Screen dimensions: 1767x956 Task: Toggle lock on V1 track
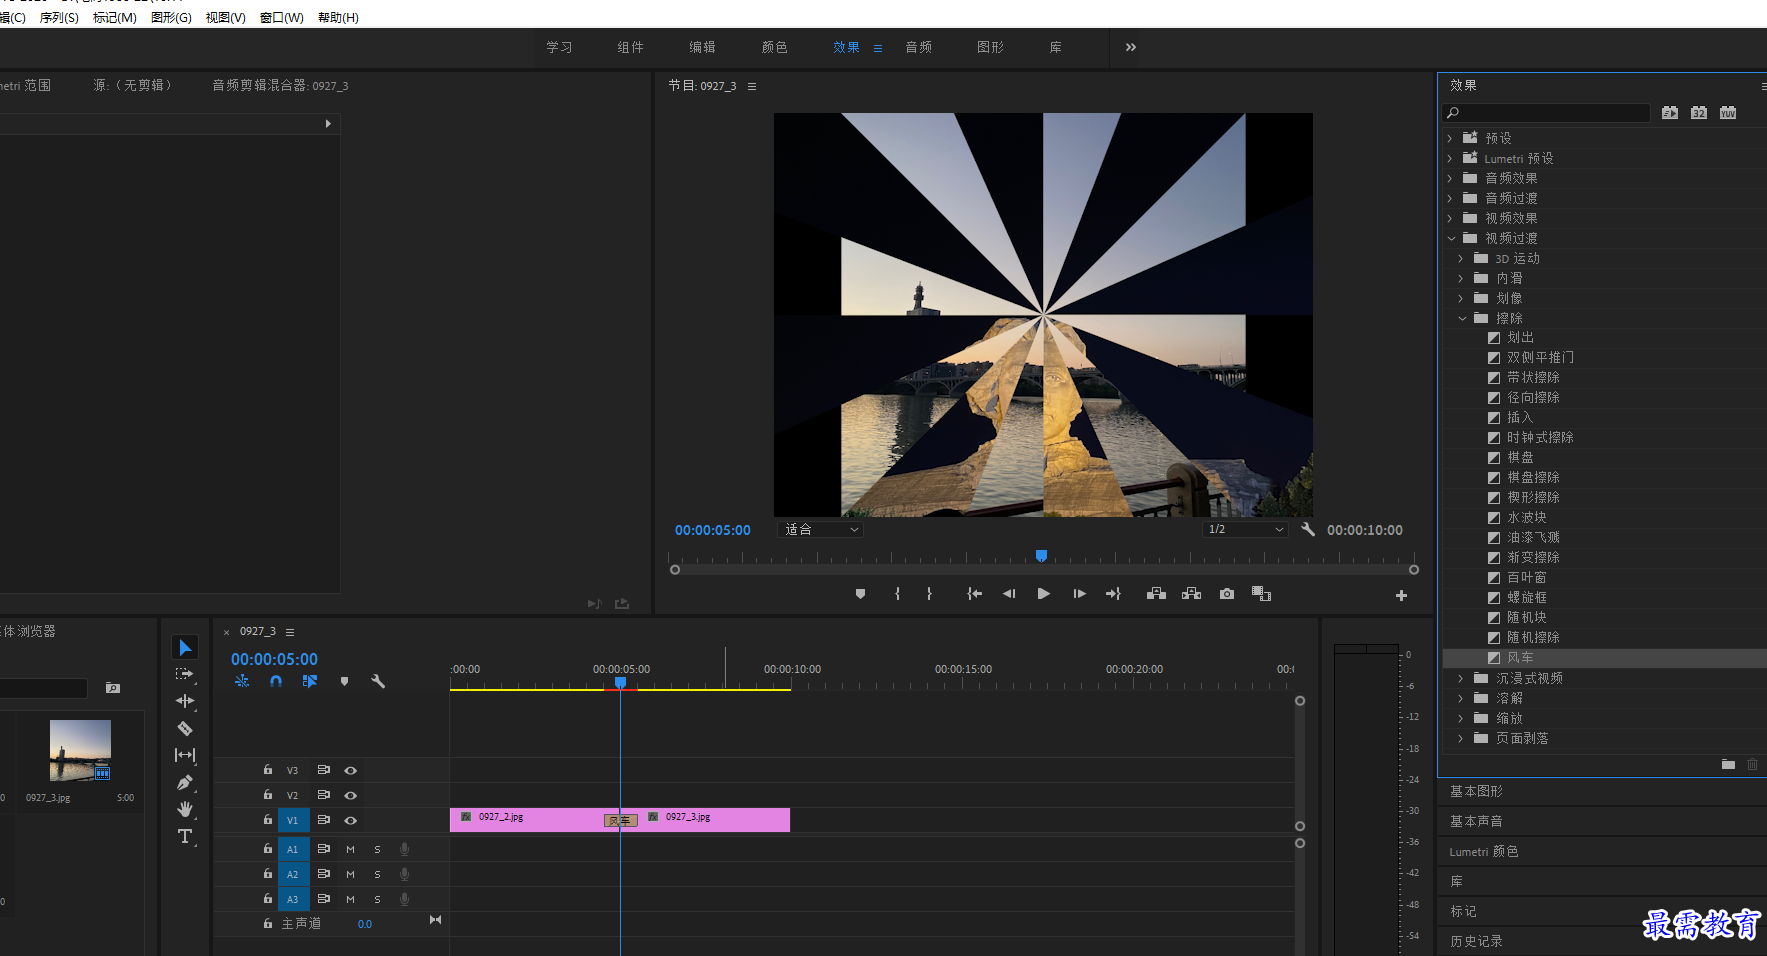coord(267,819)
